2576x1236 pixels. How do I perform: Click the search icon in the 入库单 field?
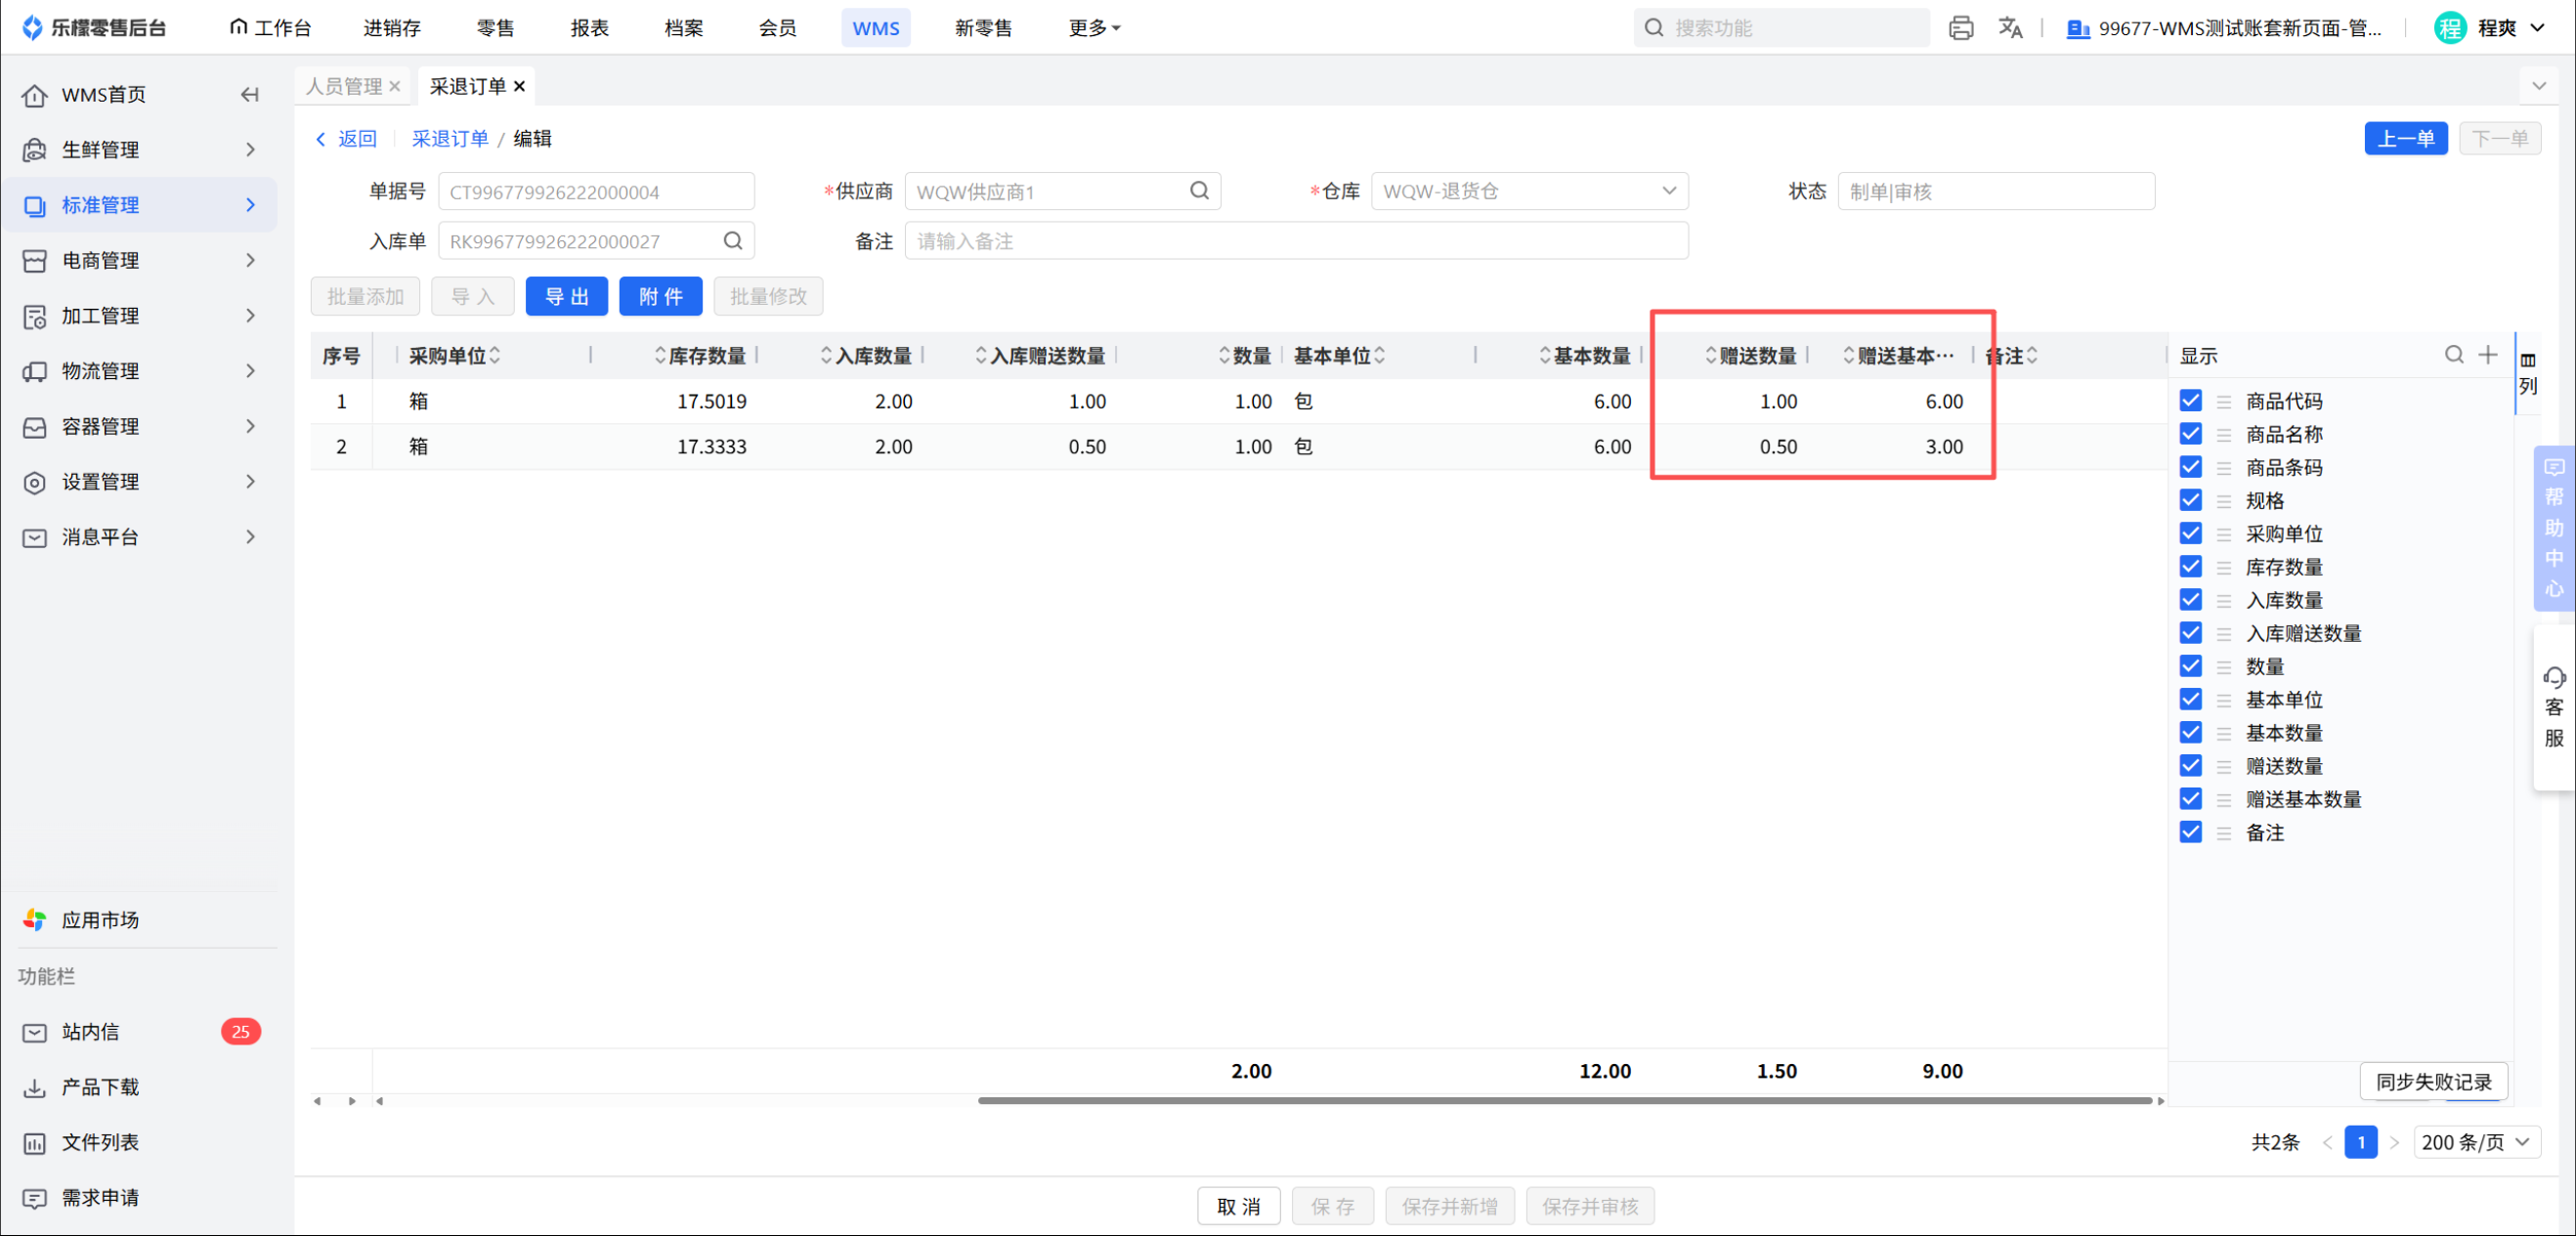[733, 240]
